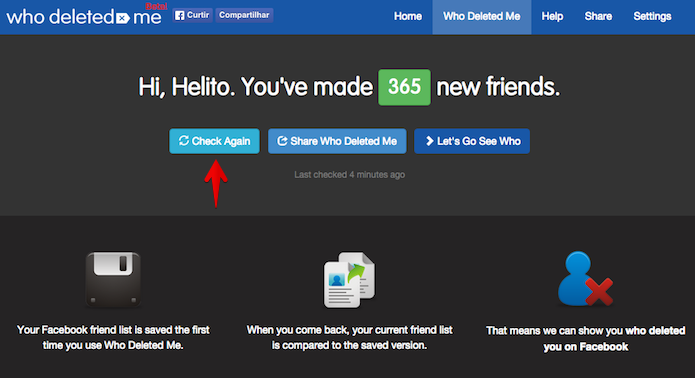Click the Compartilhar share button
Image resolution: width=695 pixels, height=378 pixels.
[x=244, y=15]
